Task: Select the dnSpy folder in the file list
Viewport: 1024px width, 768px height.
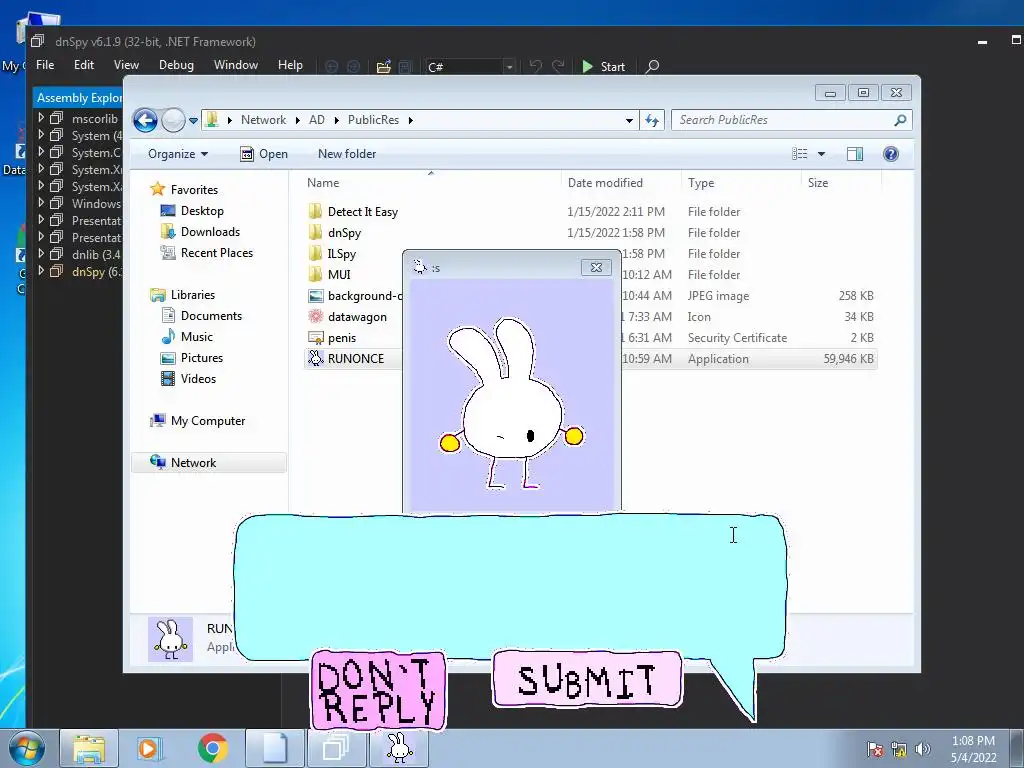Action: pyautogui.click(x=344, y=232)
